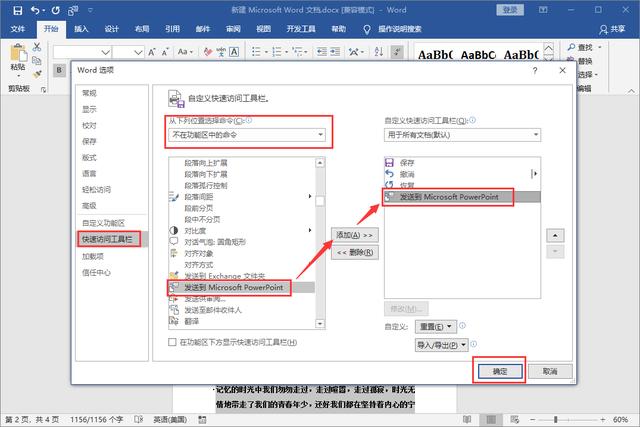Image resolution: width=640 pixels, height=427 pixels.
Task: Select 发送到 Microsoft PowerPoint in left list
Action: click(x=242, y=287)
